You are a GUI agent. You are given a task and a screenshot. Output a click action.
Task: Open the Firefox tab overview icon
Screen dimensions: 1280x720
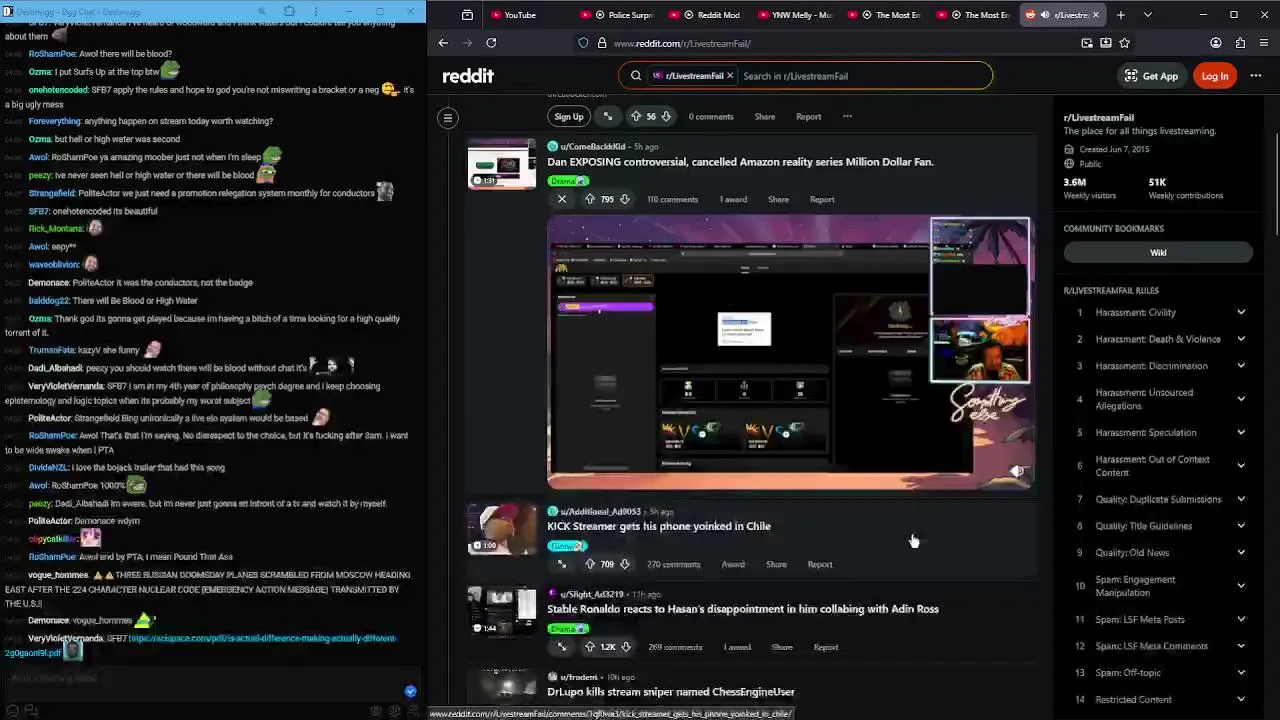click(x=467, y=15)
